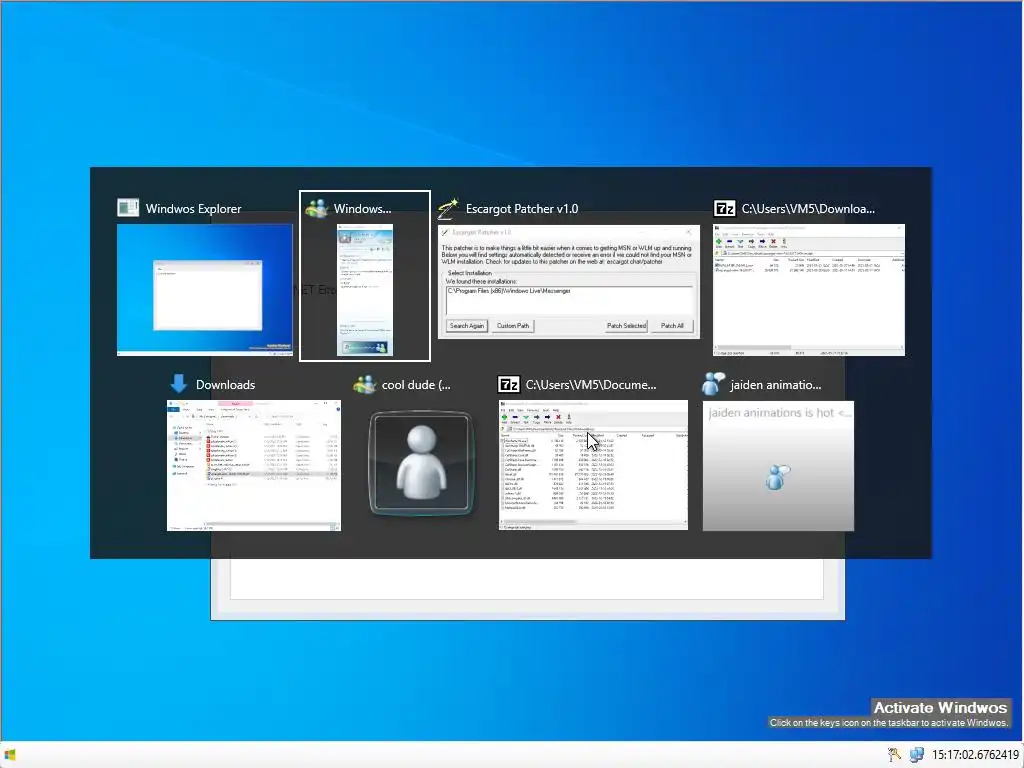Viewport: 1024px width, 768px height.
Task: Switch to the Escargot Patcher v1.0 preview
Action: [x=568, y=282]
